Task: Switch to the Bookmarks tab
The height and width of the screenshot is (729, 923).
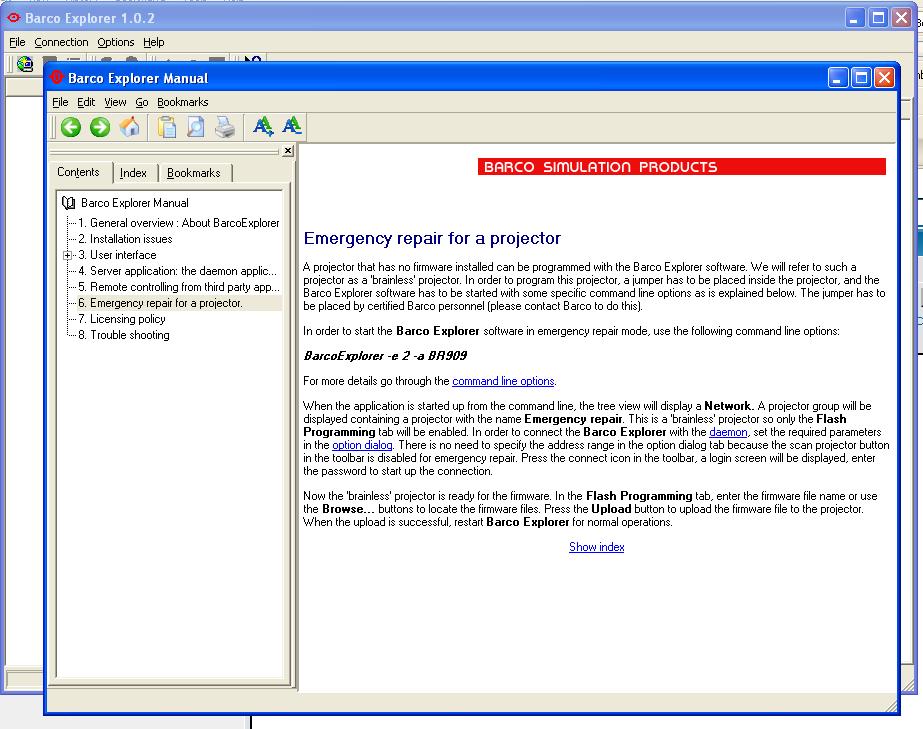Action: pyautogui.click(x=194, y=173)
